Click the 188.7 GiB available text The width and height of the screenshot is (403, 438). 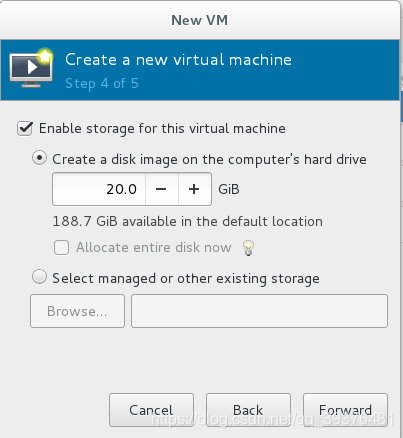pos(188,221)
